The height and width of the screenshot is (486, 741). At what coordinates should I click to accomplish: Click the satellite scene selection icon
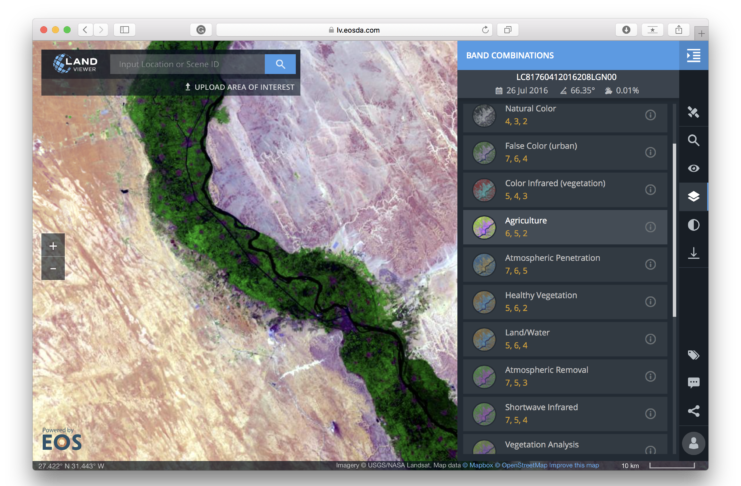click(x=693, y=112)
